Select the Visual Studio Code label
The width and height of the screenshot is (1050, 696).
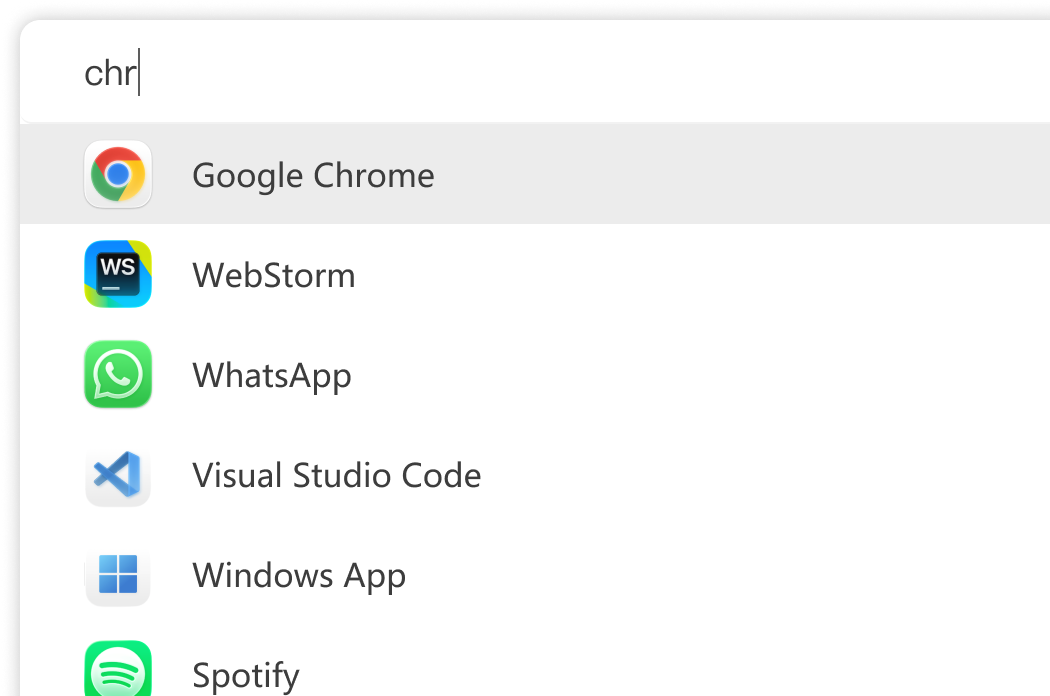[x=336, y=476]
